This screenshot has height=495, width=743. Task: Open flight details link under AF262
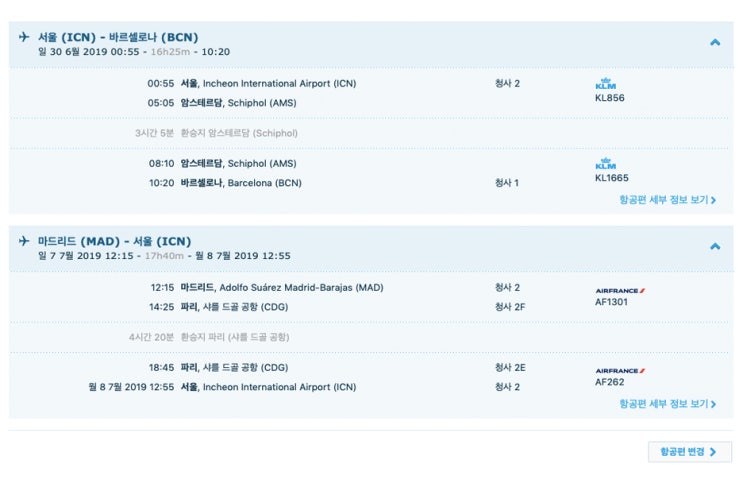pos(667,404)
